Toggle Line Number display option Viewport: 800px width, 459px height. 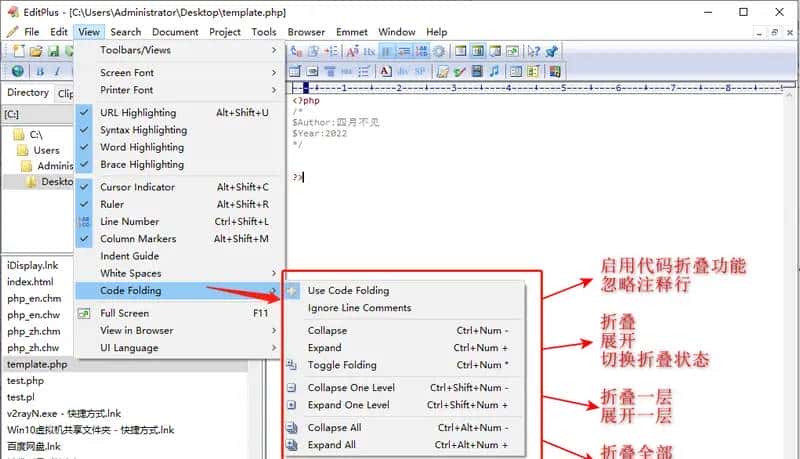[x=180, y=222]
